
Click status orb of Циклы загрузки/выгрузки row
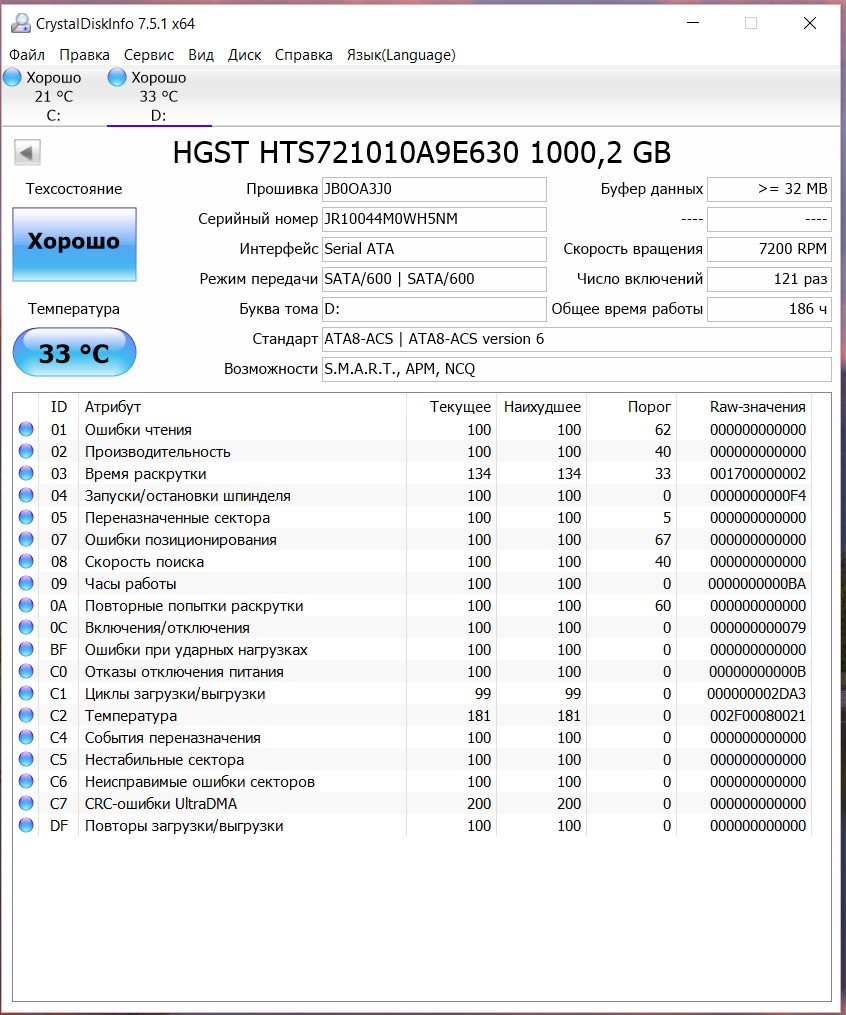click(26, 693)
